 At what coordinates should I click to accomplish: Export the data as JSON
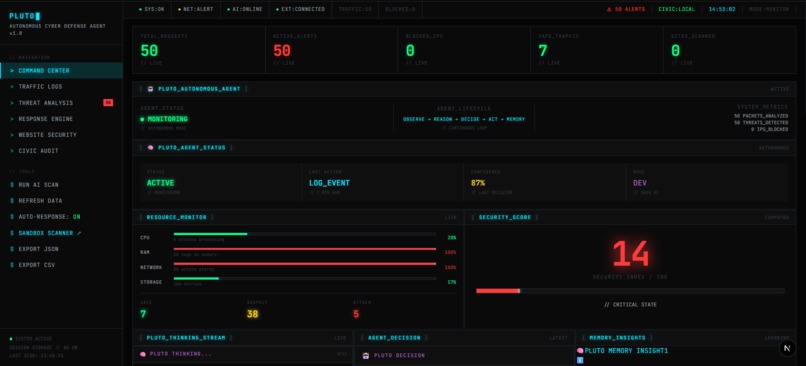[x=34, y=249]
